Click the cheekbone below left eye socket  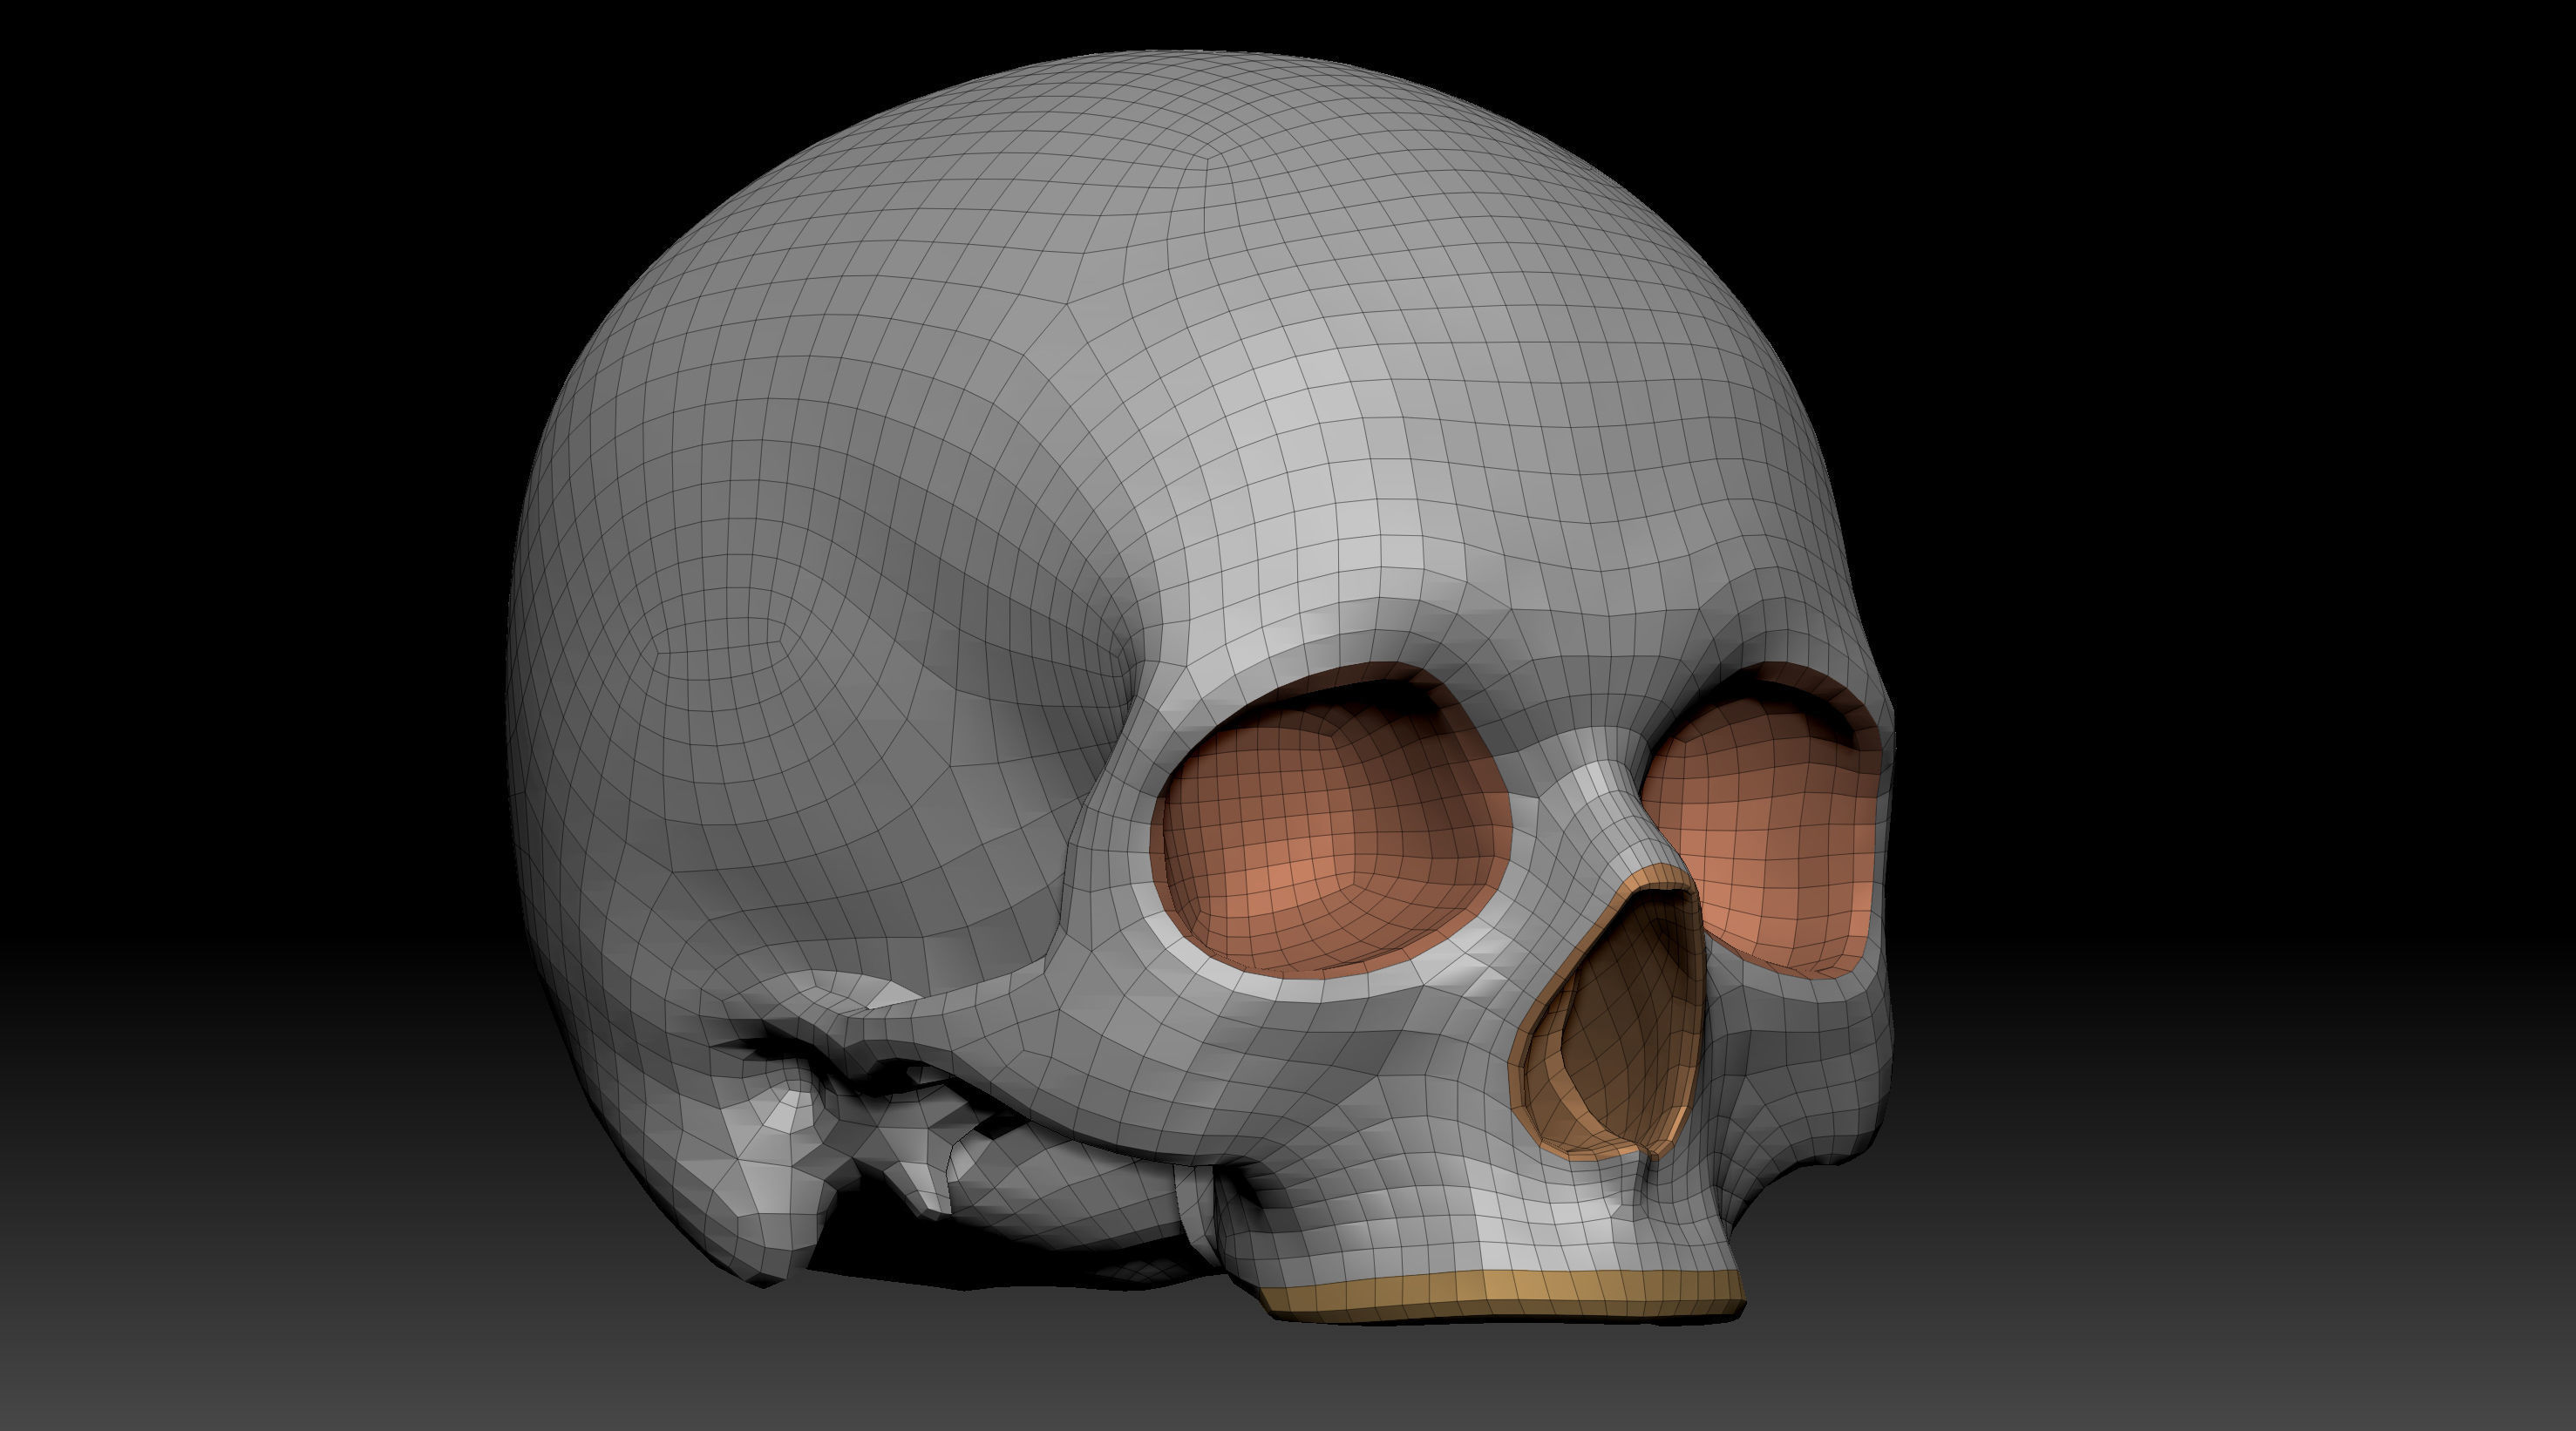[1200, 1050]
